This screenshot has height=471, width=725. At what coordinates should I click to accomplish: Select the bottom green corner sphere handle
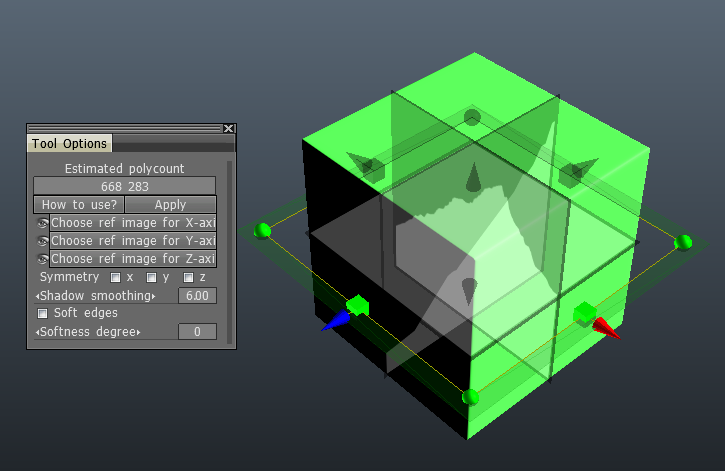(470, 397)
